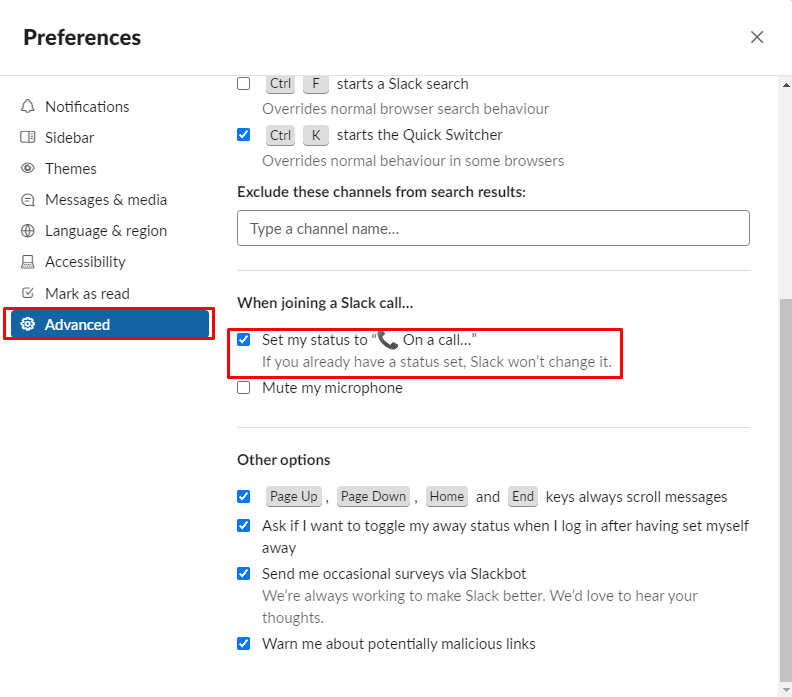
Task: Toggle Page Up, Page Down keys scroll option
Action: (x=244, y=497)
